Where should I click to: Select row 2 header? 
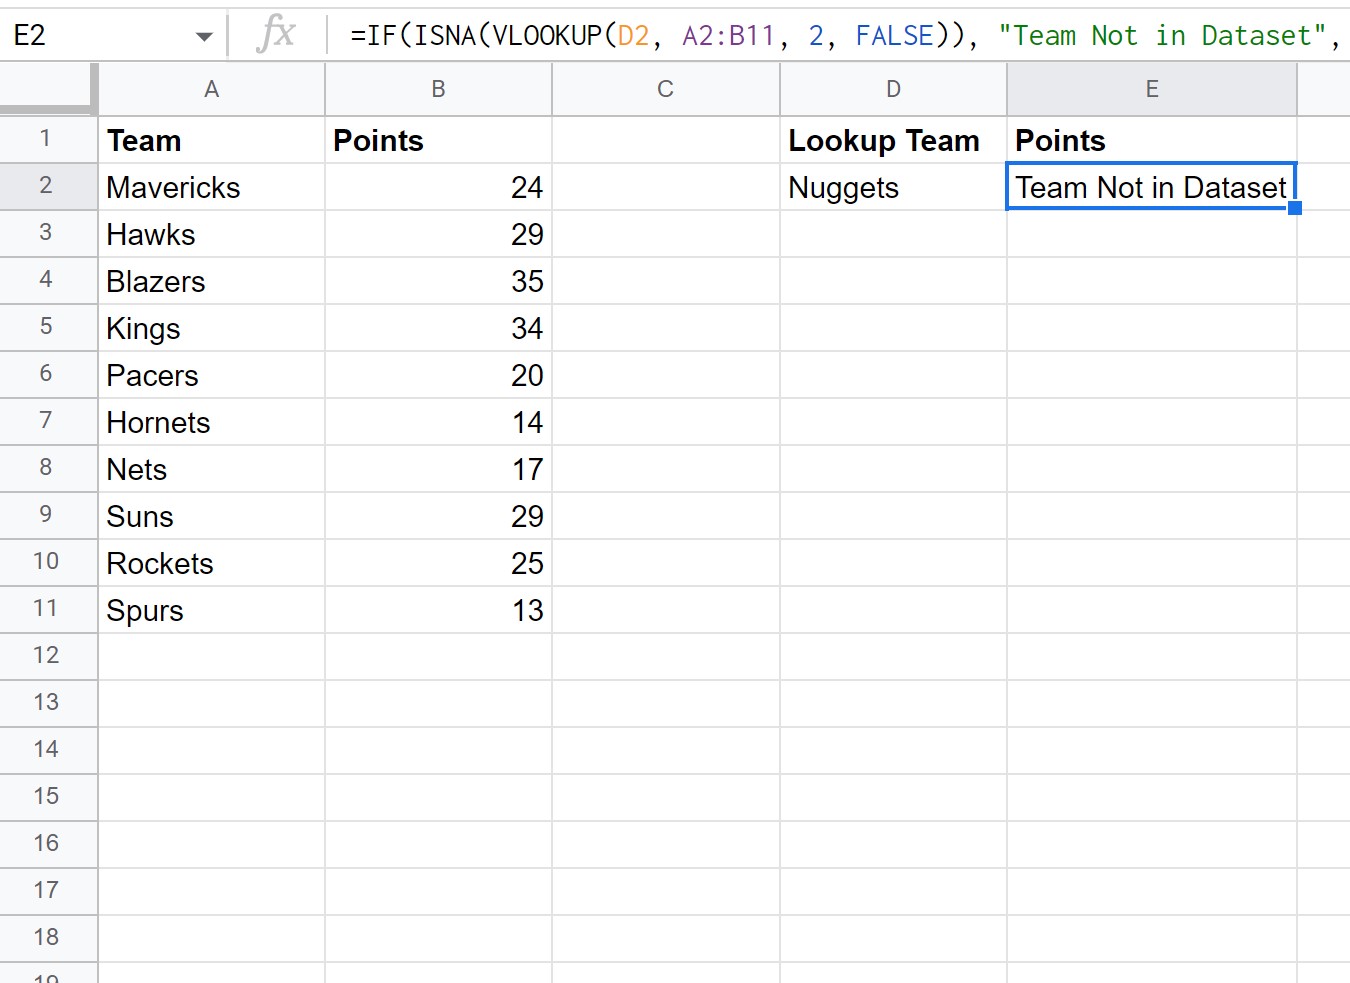(48, 187)
